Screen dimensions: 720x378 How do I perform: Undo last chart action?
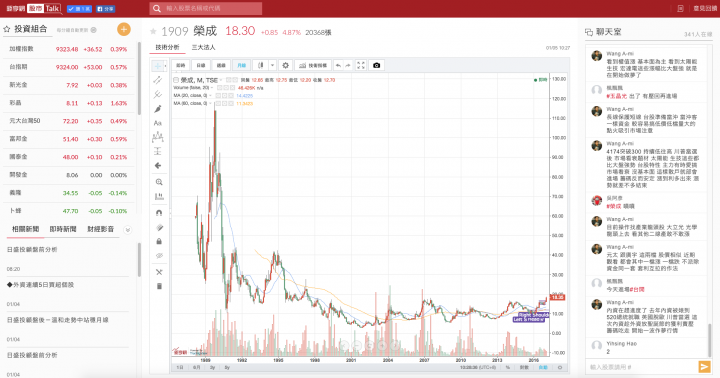click(x=338, y=65)
